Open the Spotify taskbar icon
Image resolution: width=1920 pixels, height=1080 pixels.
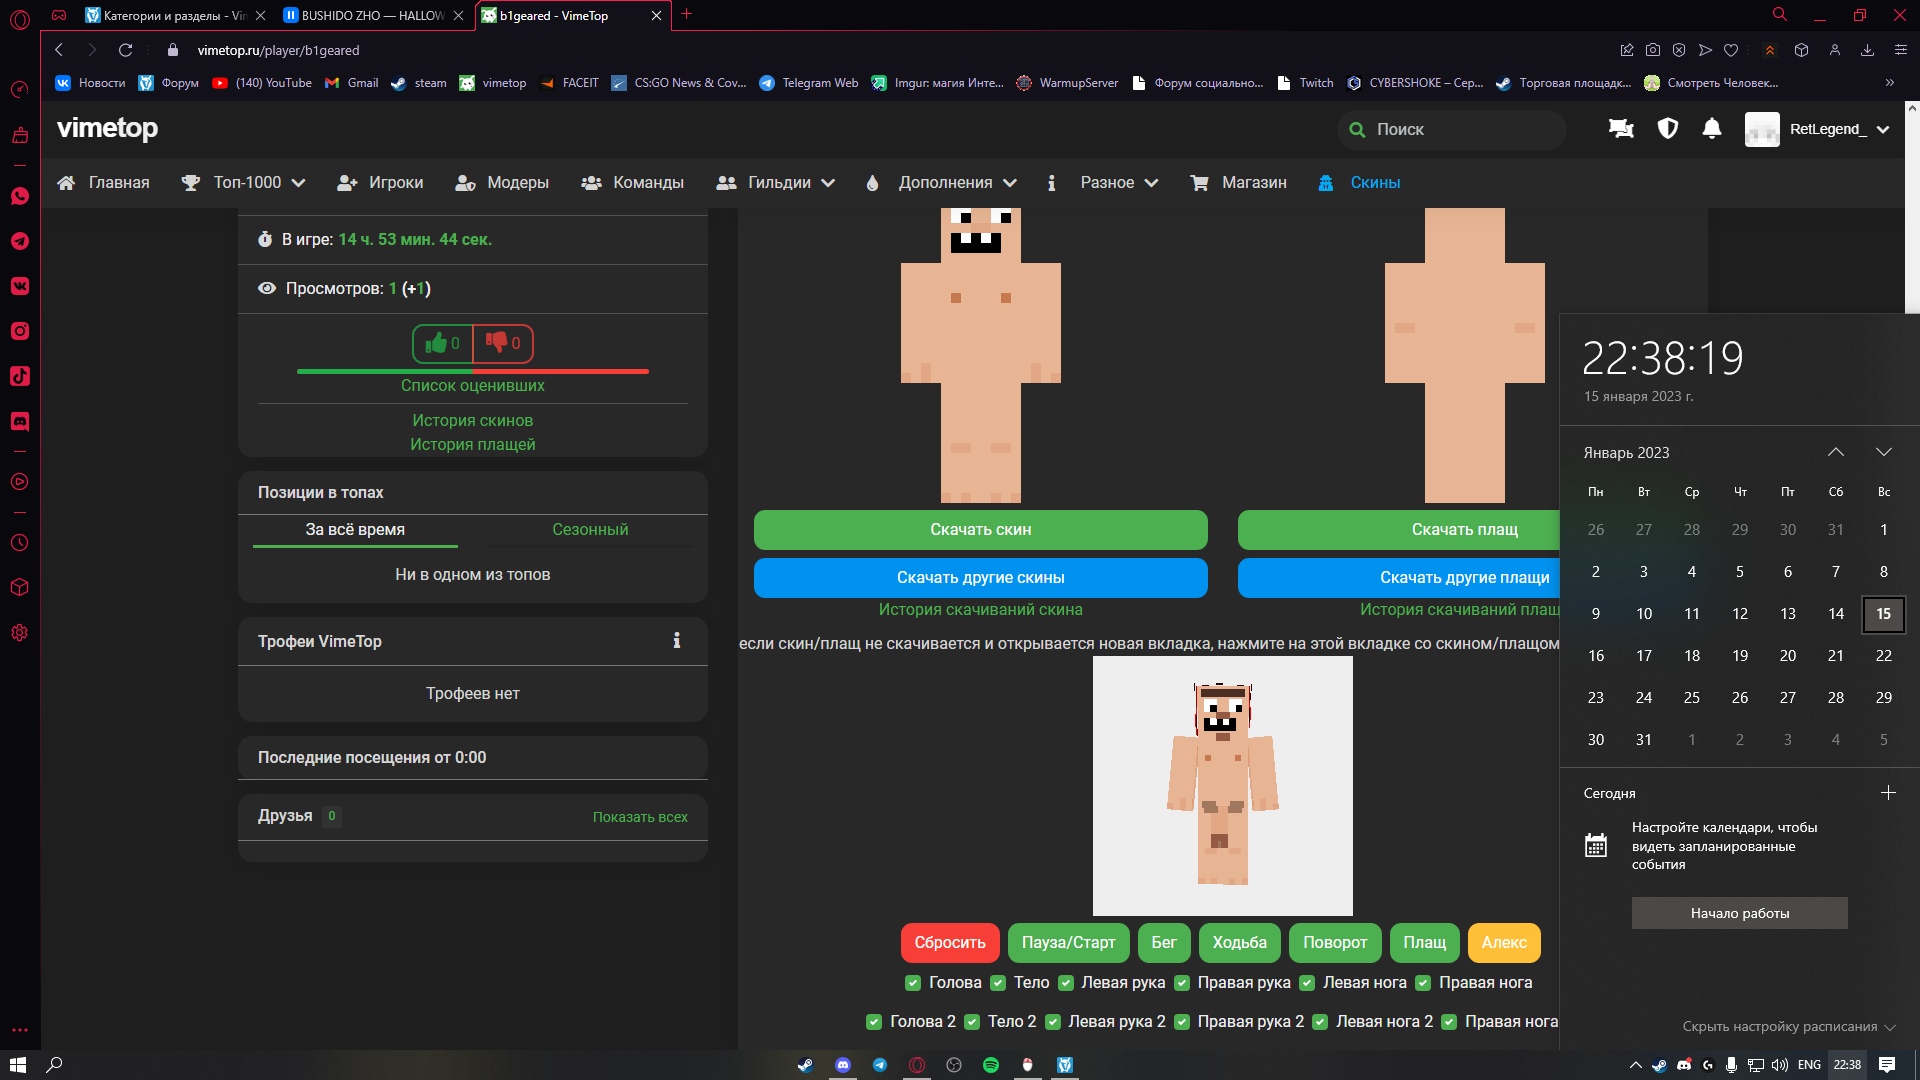coord(990,1065)
